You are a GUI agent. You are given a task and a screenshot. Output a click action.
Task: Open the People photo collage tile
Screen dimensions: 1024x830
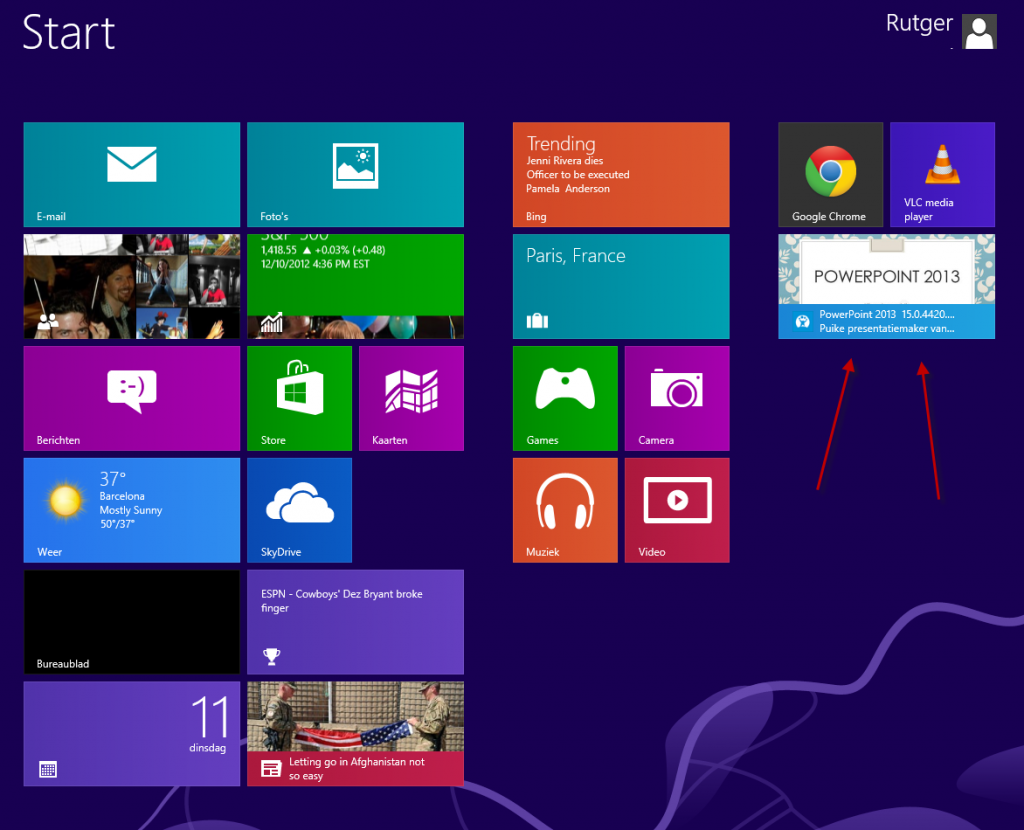131,287
